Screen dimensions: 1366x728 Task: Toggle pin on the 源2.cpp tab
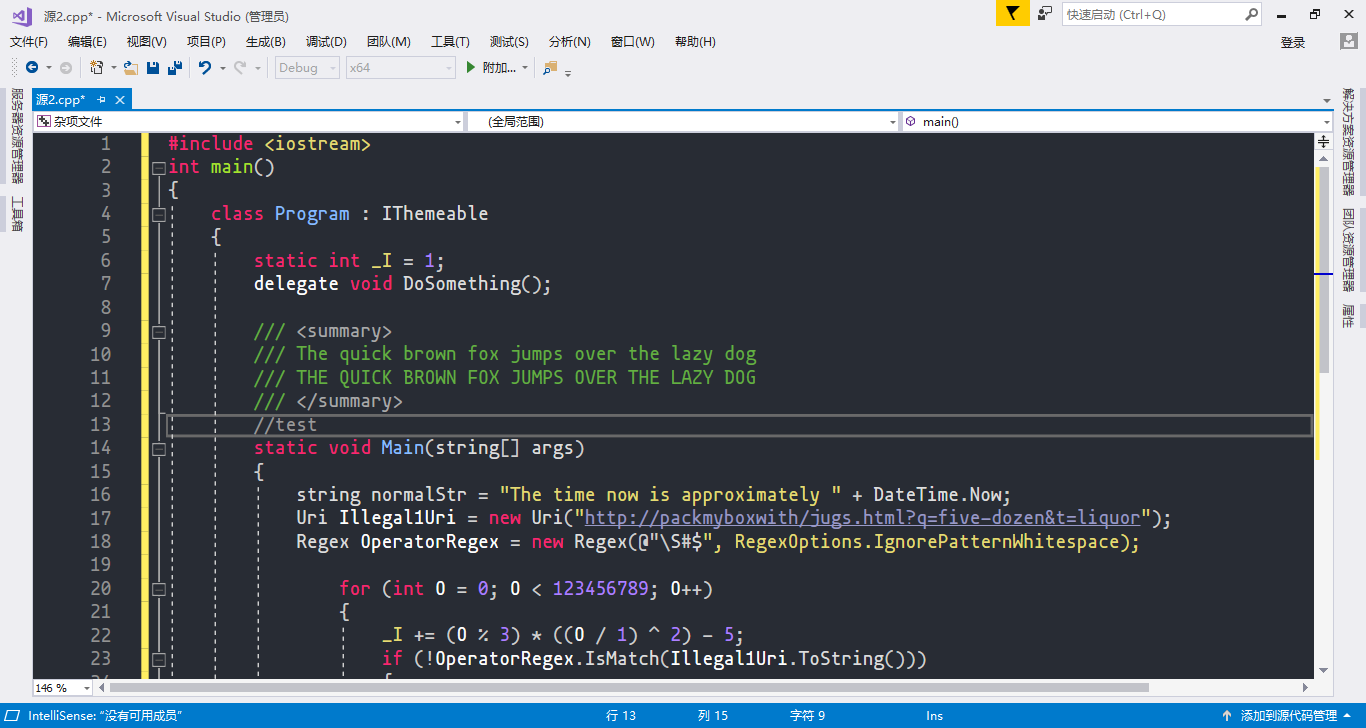coord(102,100)
